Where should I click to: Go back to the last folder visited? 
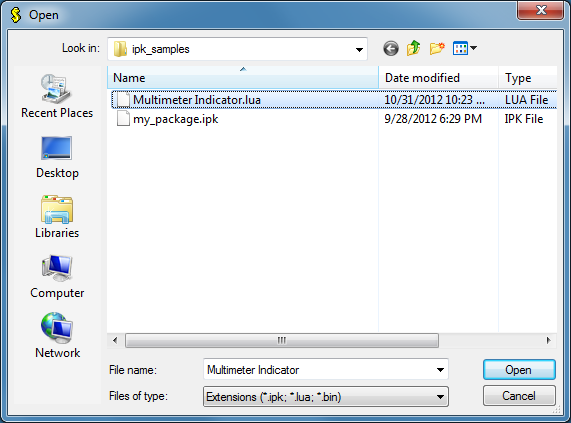pyautogui.click(x=391, y=48)
